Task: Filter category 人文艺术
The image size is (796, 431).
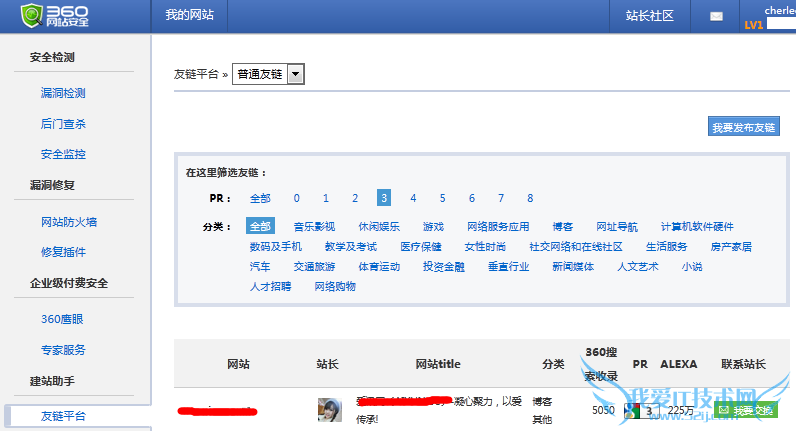Action: point(638,267)
